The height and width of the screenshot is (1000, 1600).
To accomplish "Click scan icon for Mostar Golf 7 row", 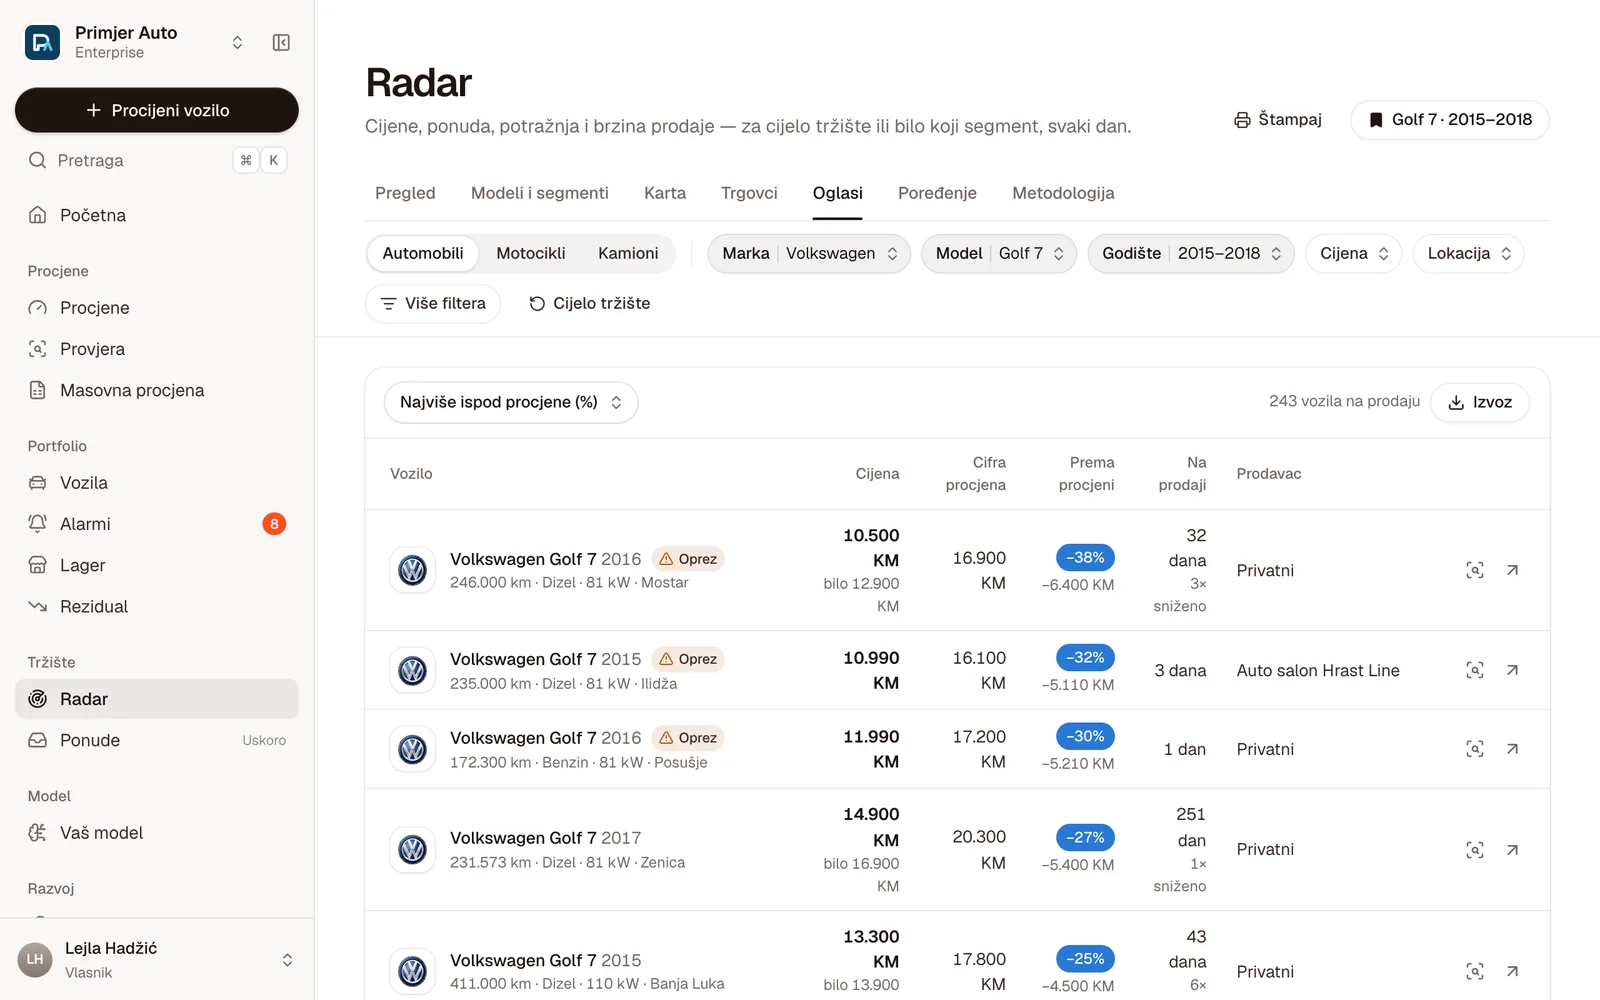I will click(1474, 570).
